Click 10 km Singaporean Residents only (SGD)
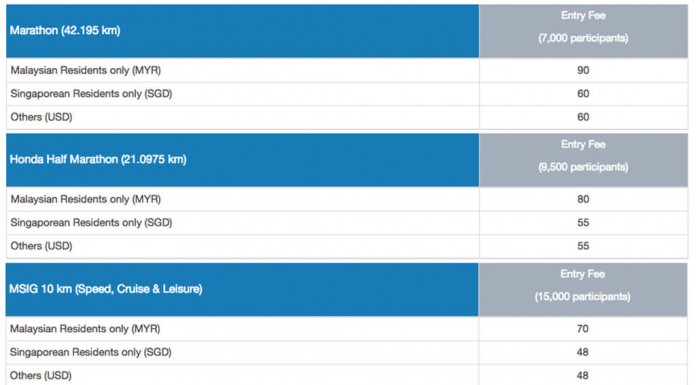The width and height of the screenshot is (696, 385). coord(91,352)
